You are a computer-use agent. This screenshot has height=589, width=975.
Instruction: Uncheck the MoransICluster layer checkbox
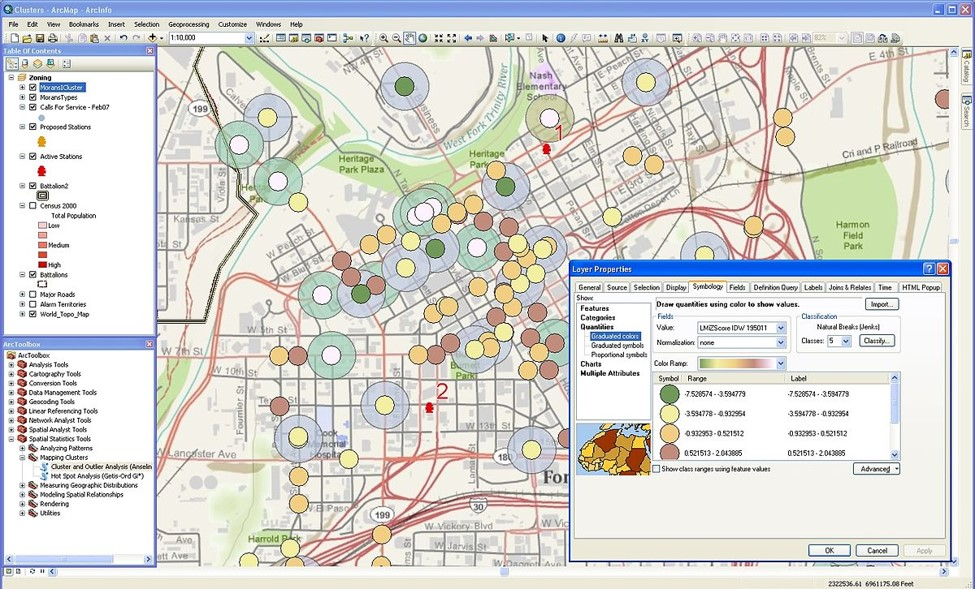(x=33, y=88)
